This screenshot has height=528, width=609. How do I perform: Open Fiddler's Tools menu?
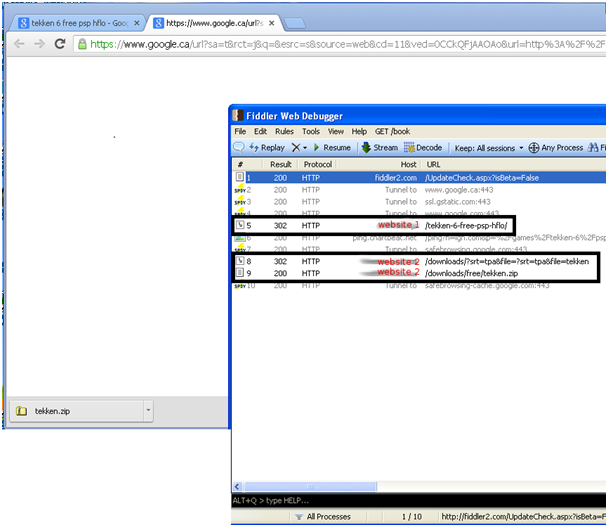coord(311,131)
